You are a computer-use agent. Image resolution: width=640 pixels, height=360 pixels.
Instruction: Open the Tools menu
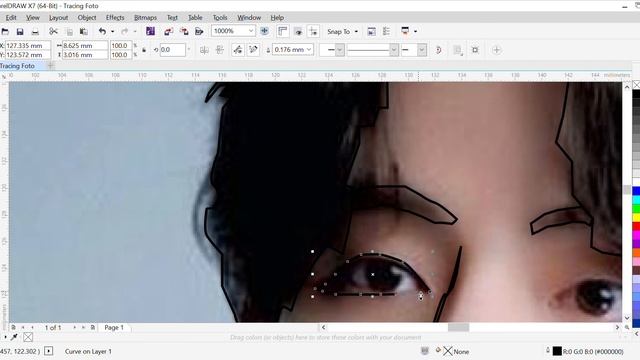click(x=220, y=18)
